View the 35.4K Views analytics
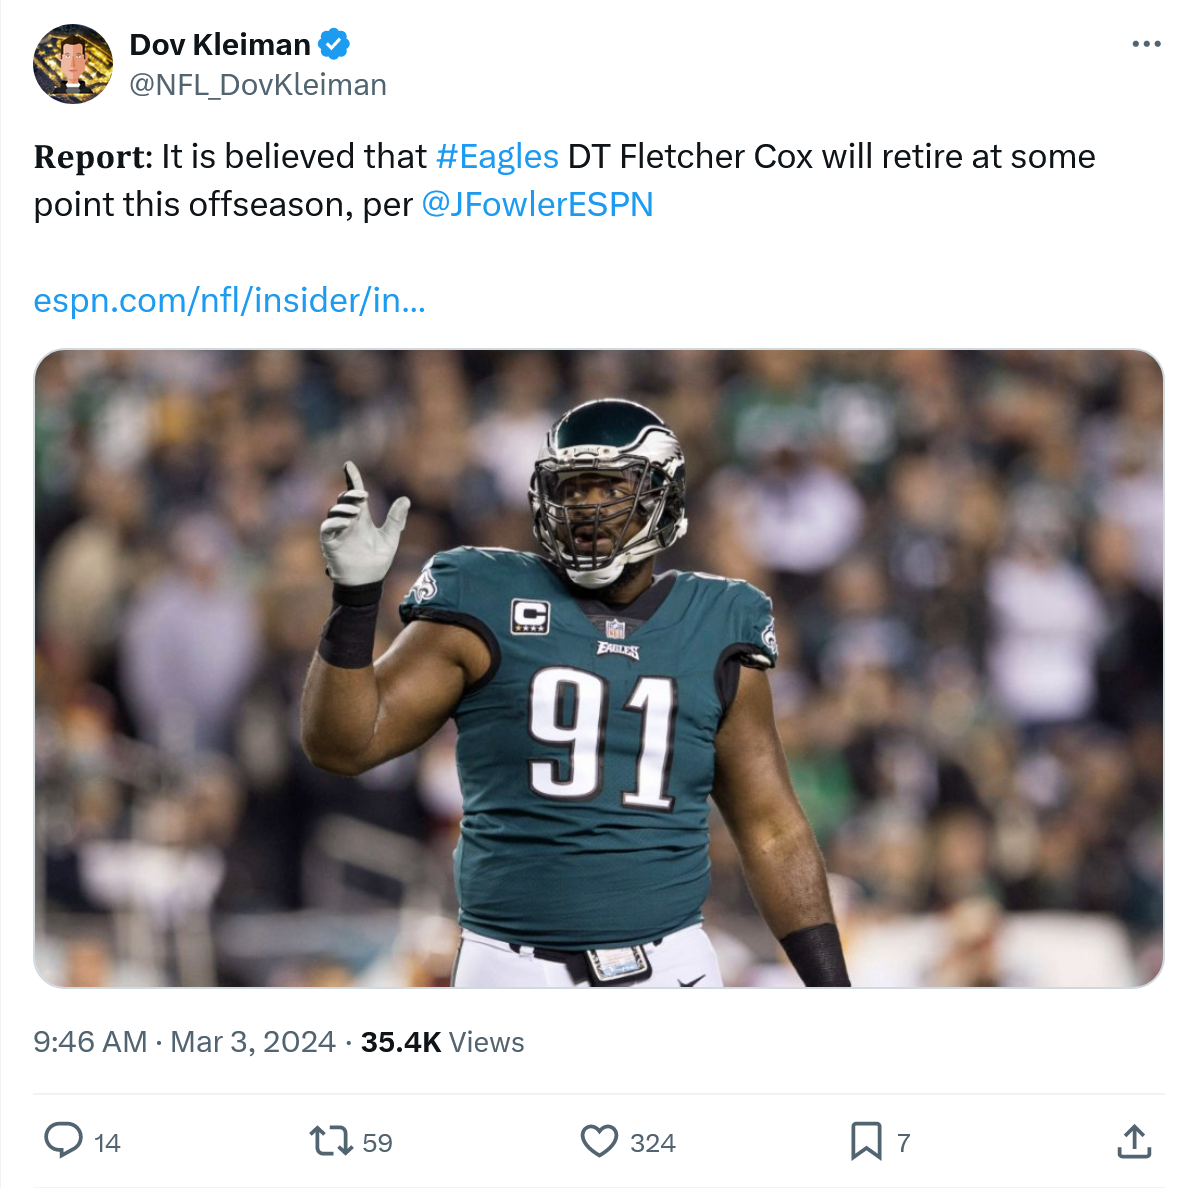 coord(442,1042)
